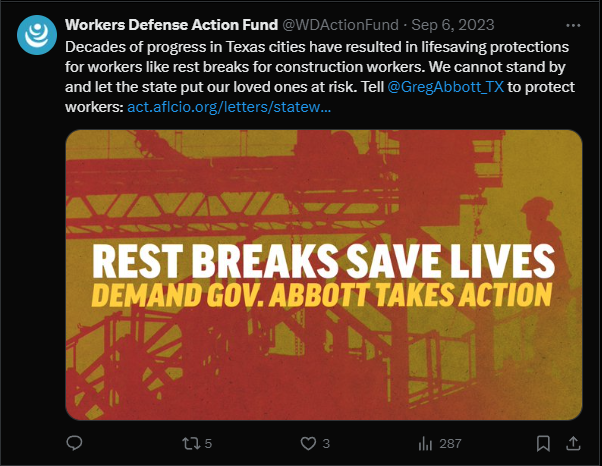Repost with the retweet arrows icon
Image resolution: width=602 pixels, height=466 pixels.
pyautogui.click(x=191, y=443)
